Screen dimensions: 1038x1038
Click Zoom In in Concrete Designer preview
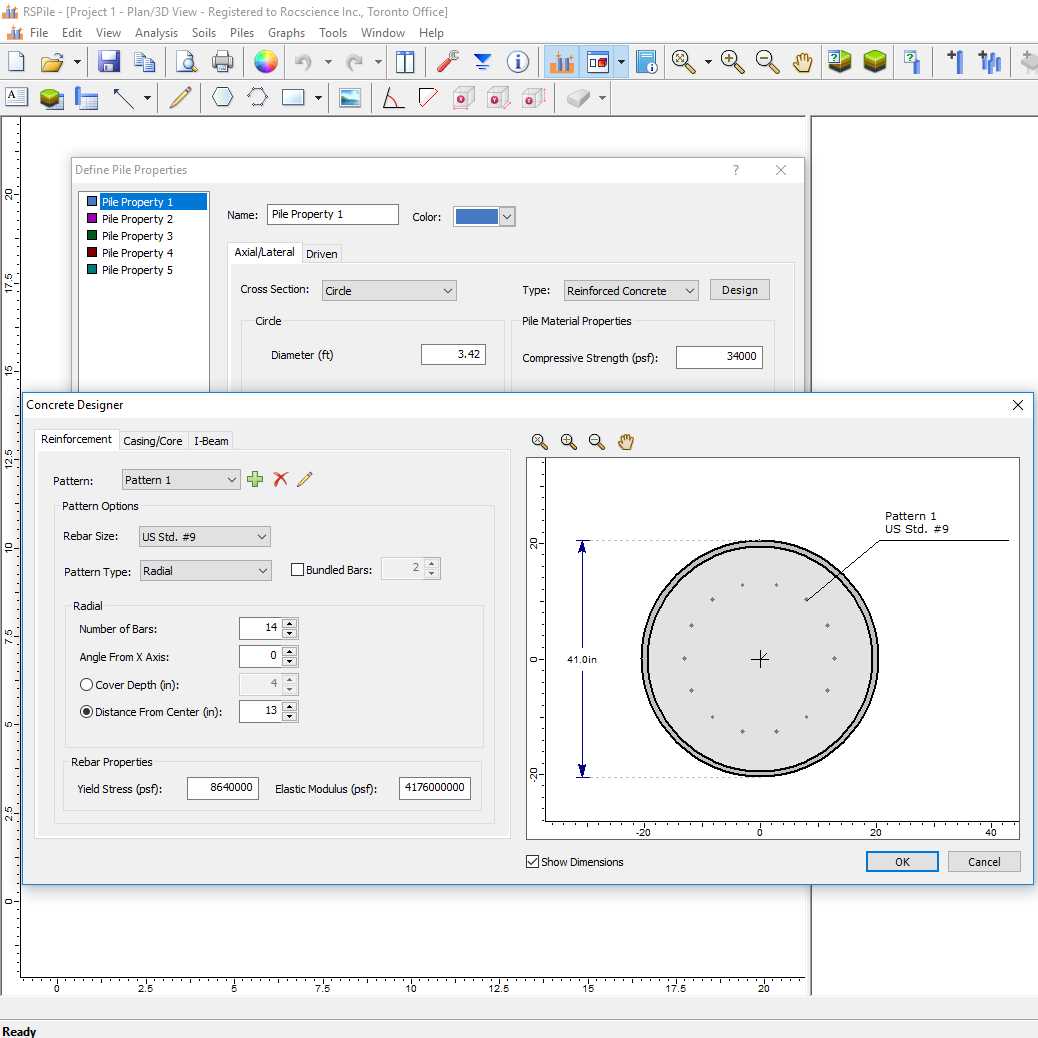pos(569,442)
